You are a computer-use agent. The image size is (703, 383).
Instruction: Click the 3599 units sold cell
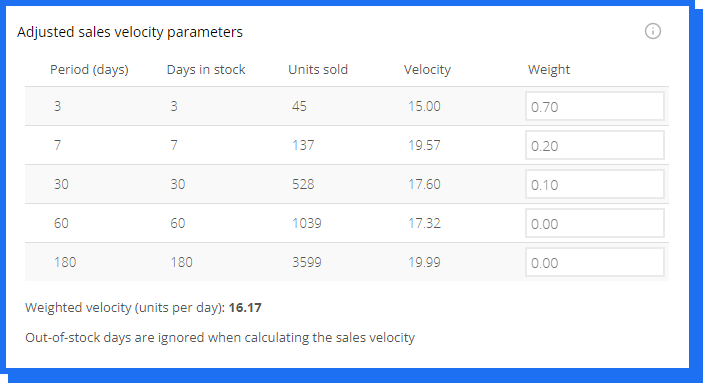(307, 262)
